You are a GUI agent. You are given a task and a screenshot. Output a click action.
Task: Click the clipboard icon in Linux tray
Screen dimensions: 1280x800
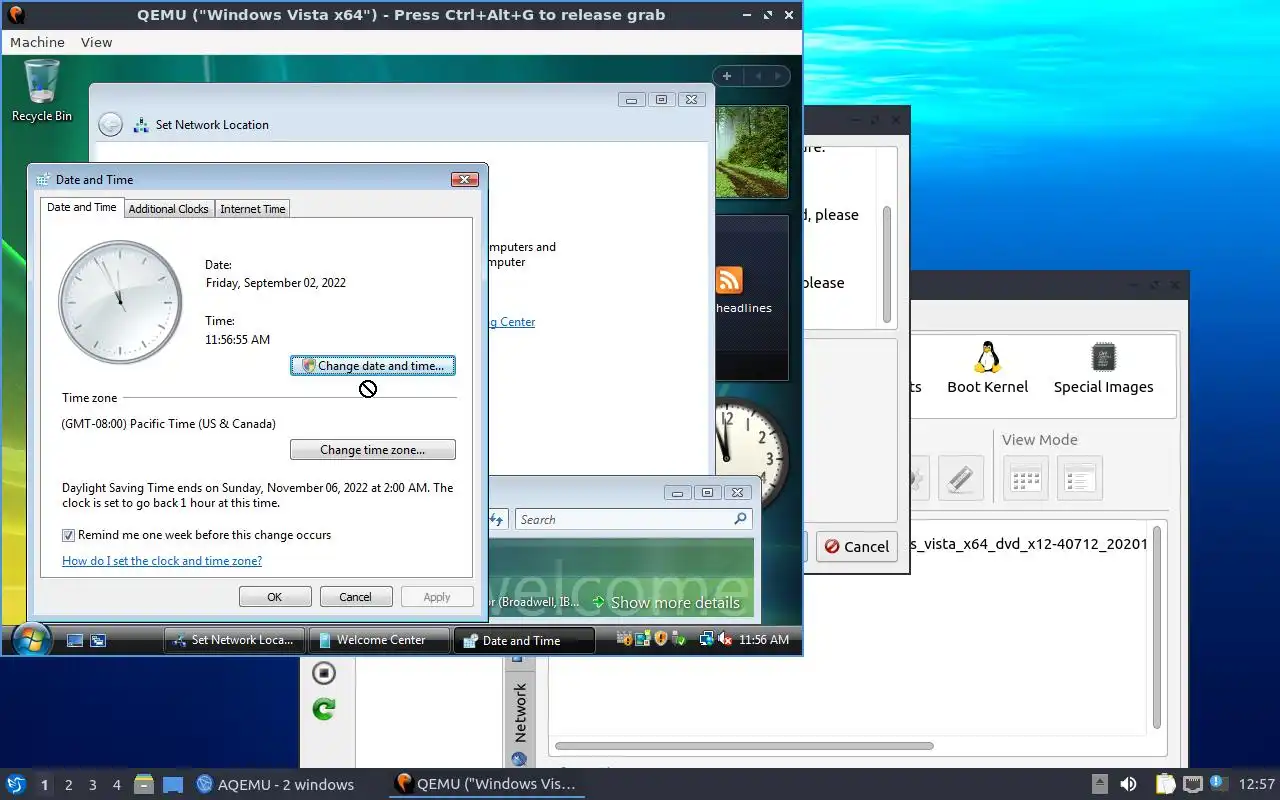[x=1165, y=784]
